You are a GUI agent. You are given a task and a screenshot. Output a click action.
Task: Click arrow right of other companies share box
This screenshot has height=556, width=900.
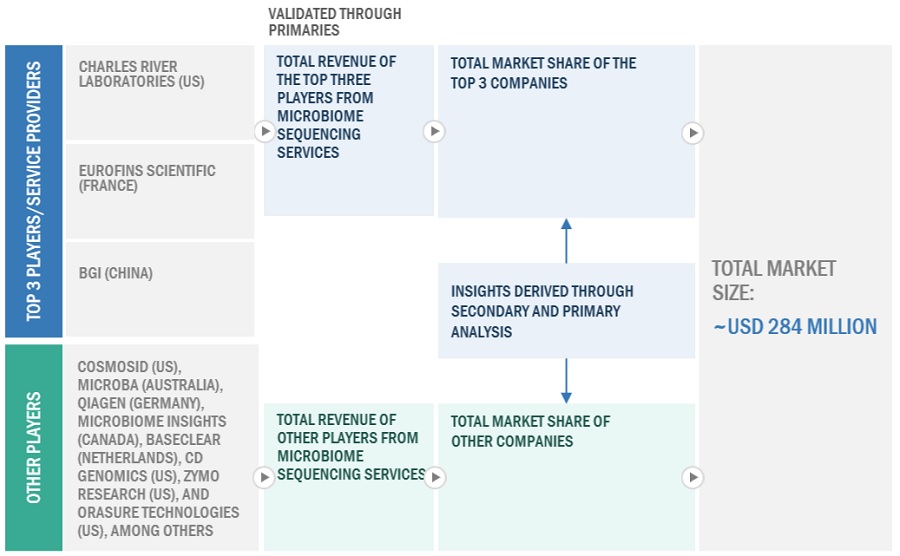click(x=693, y=478)
